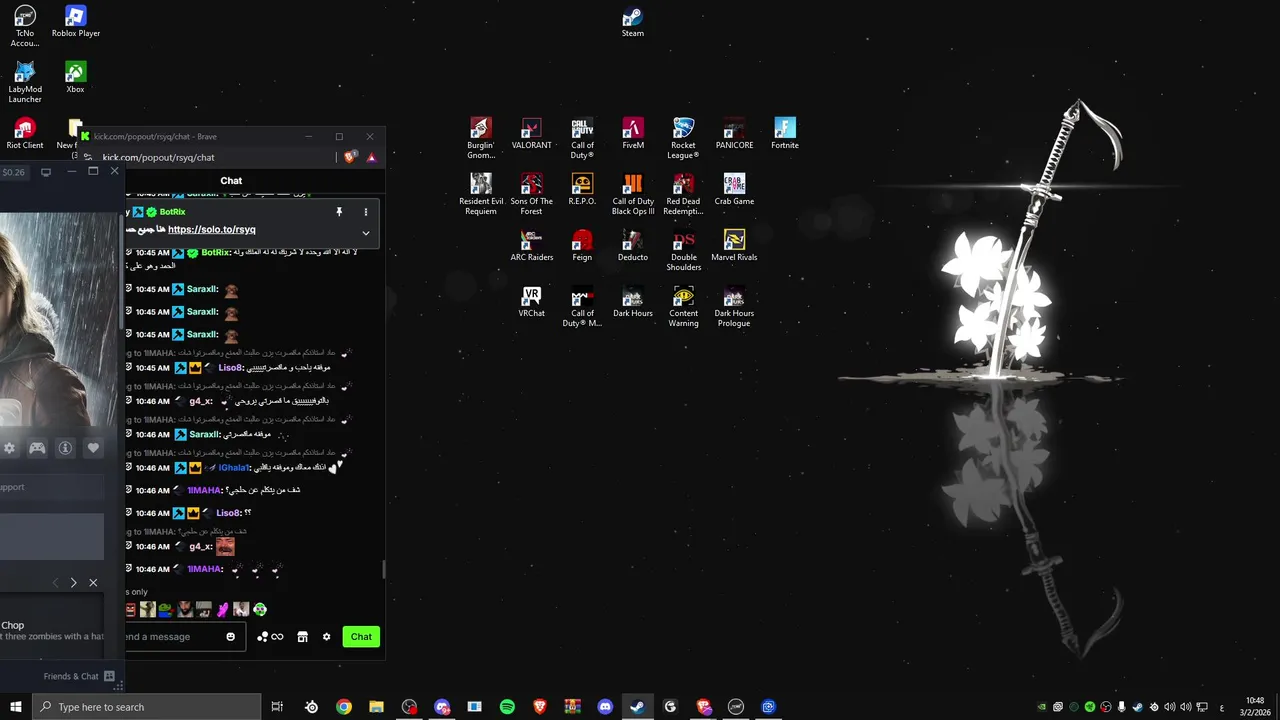The width and height of the screenshot is (1280, 720).
Task: Open game info icon in Steam window
Action: pos(65,448)
